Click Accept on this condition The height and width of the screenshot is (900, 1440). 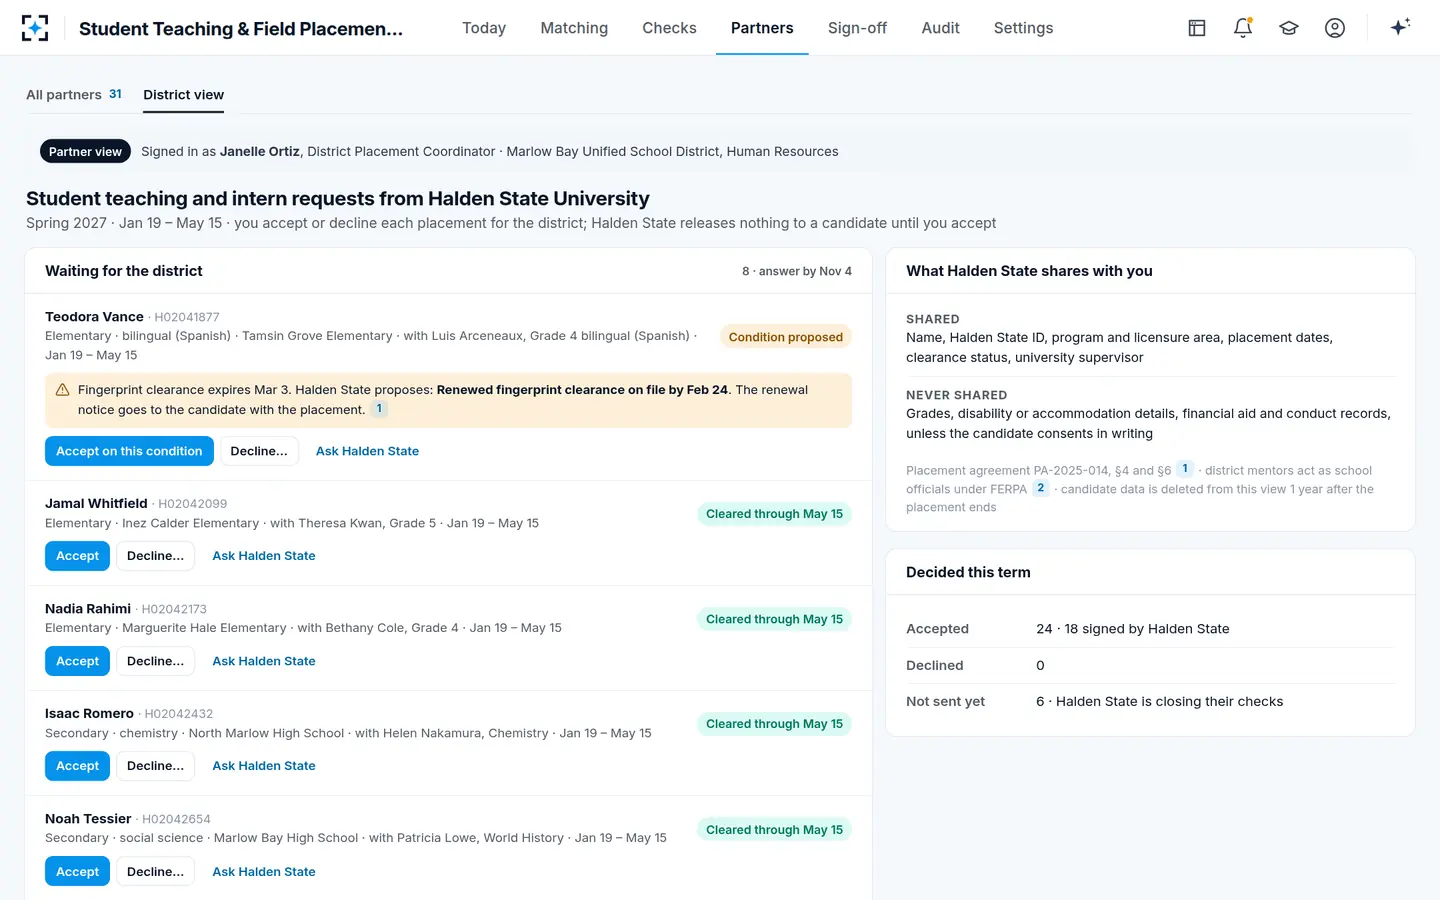pos(129,451)
